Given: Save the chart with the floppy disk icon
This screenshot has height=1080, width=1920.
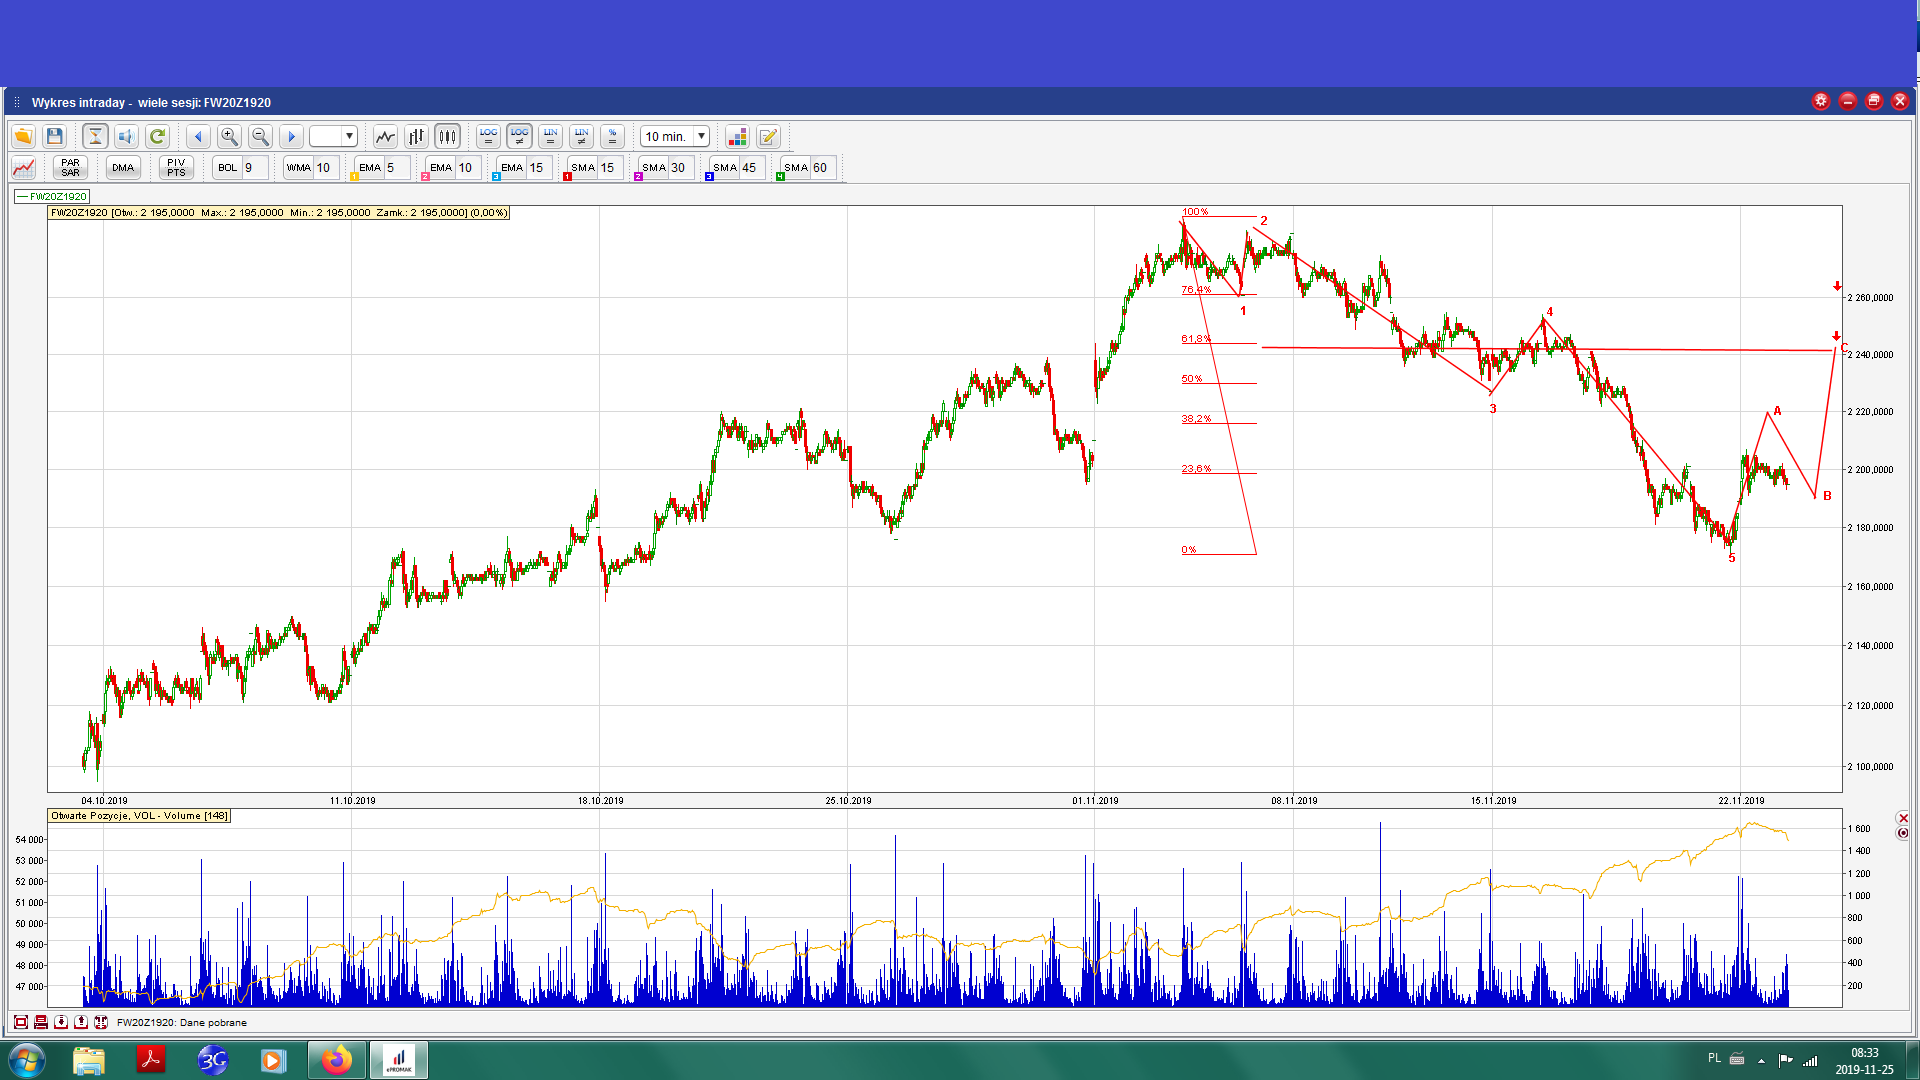Looking at the screenshot, I should [55, 136].
